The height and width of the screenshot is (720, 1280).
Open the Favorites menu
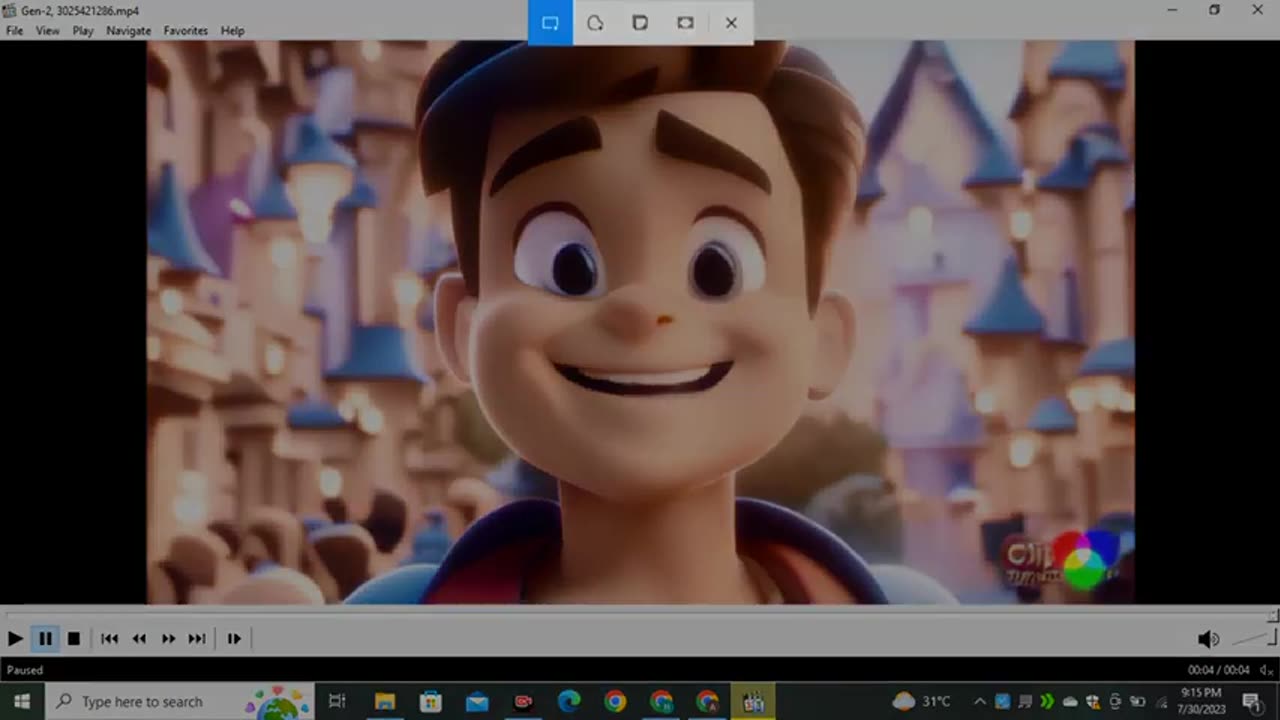point(186,31)
